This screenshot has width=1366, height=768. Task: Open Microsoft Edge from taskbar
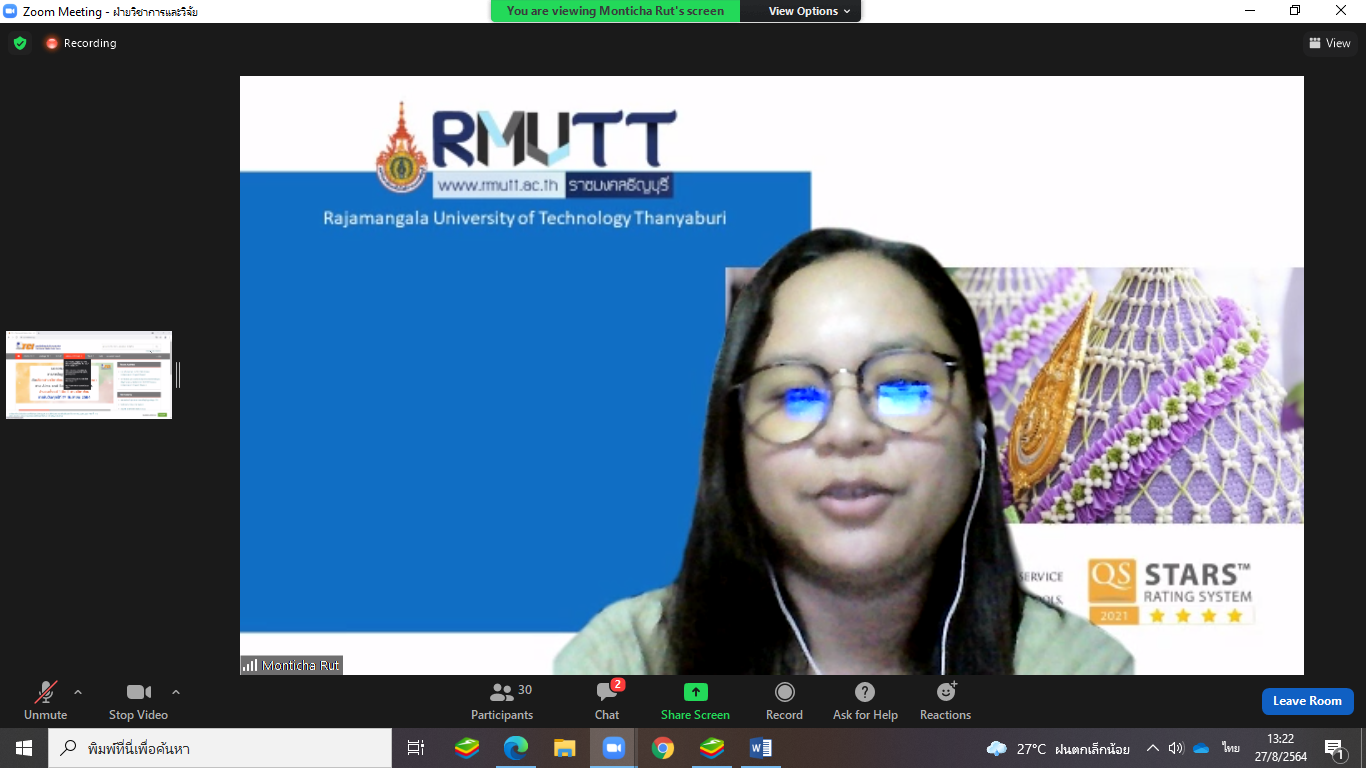click(515, 748)
